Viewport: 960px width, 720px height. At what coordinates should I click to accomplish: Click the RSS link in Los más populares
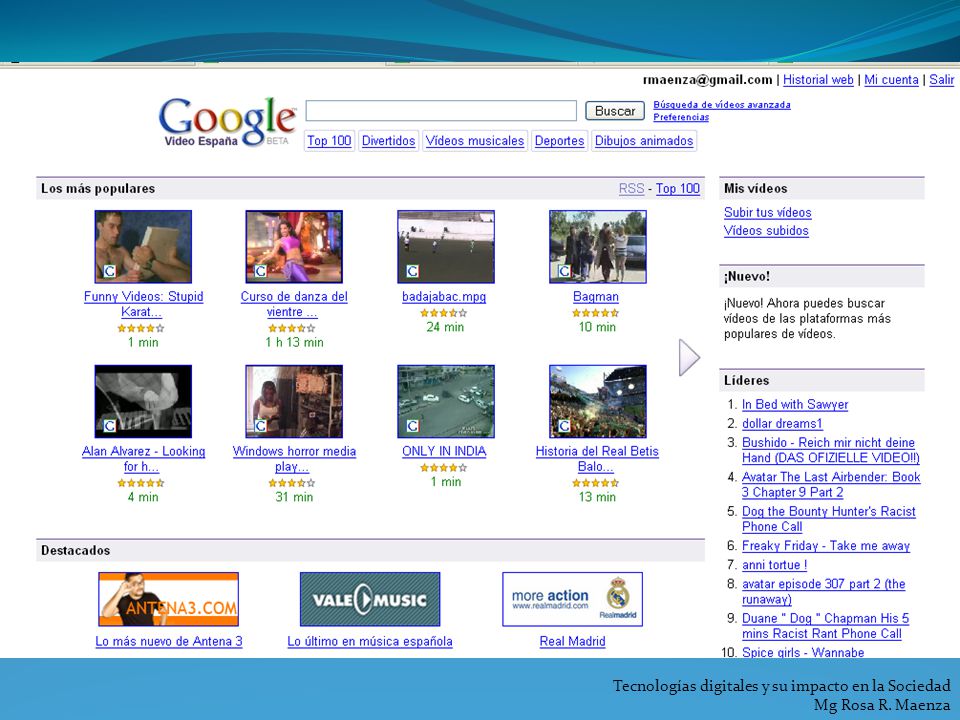[x=631, y=189]
